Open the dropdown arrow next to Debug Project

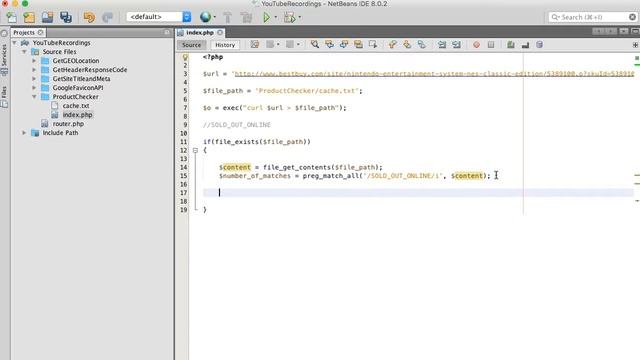pyautogui.click(x=300, y=17)
